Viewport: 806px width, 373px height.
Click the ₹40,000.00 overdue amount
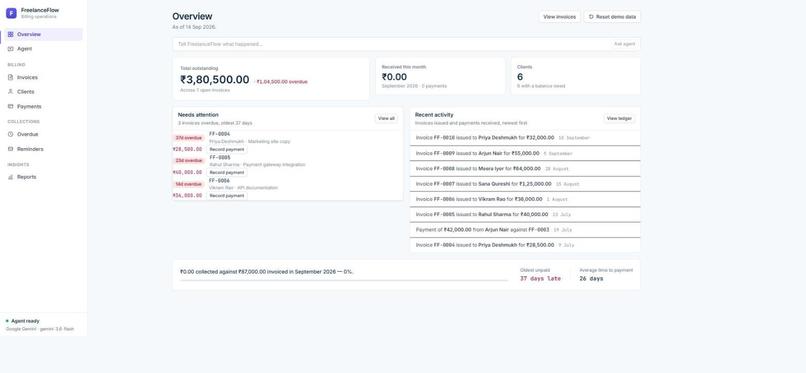tap(187, 173)
